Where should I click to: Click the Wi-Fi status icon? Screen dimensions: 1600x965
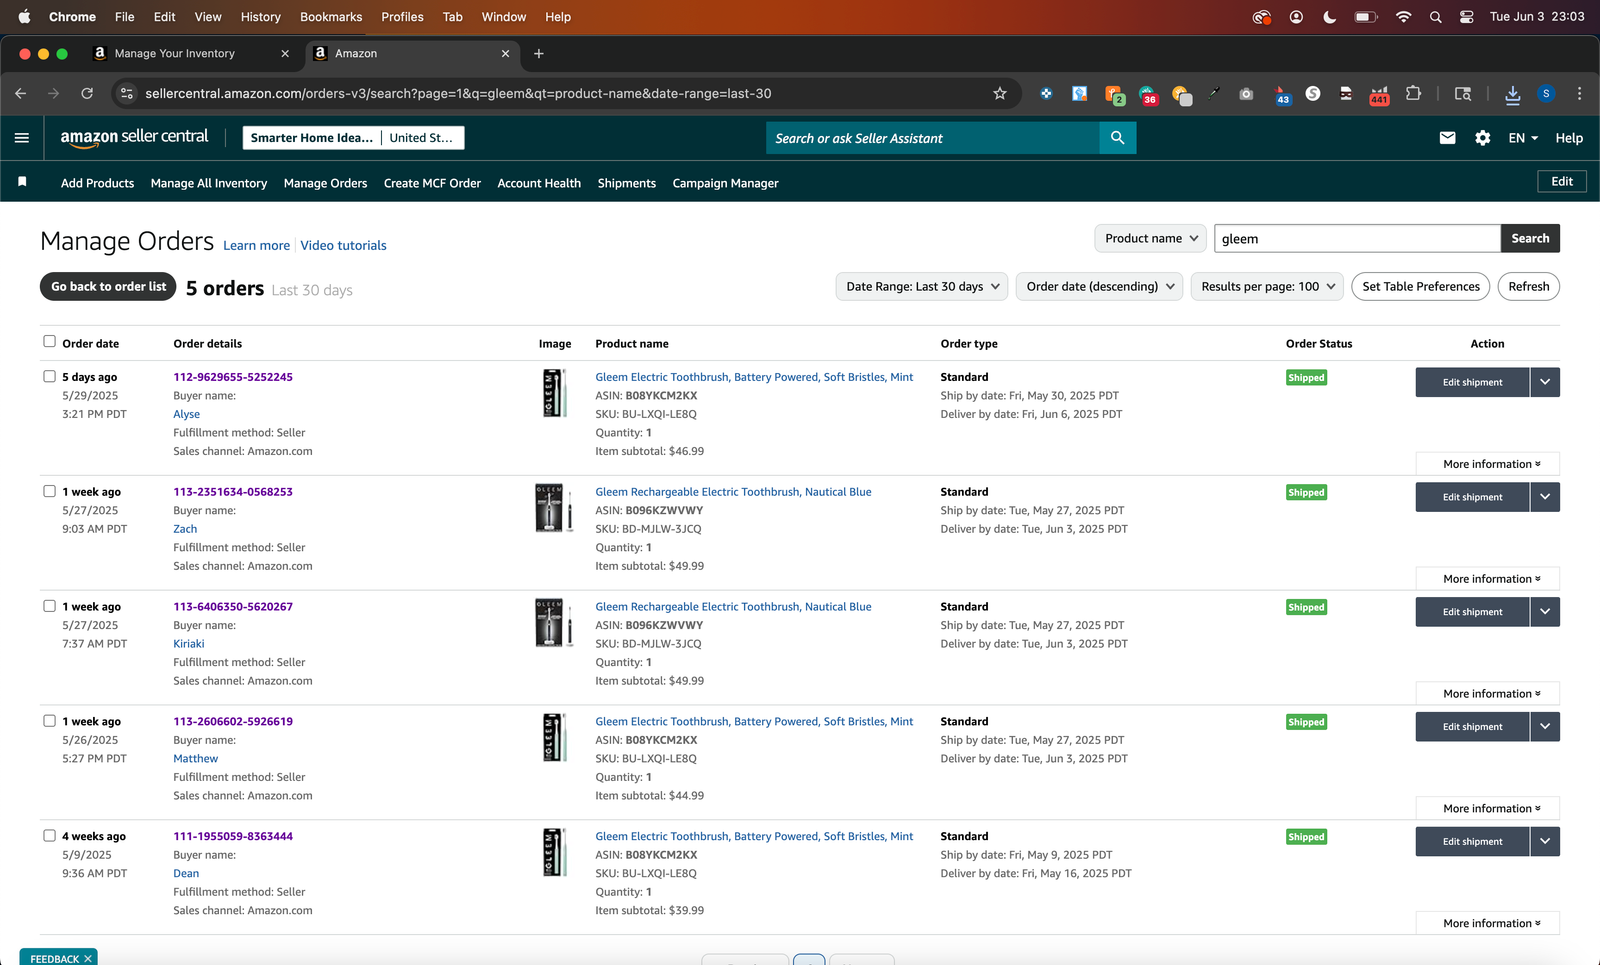tap(1403, 17)
